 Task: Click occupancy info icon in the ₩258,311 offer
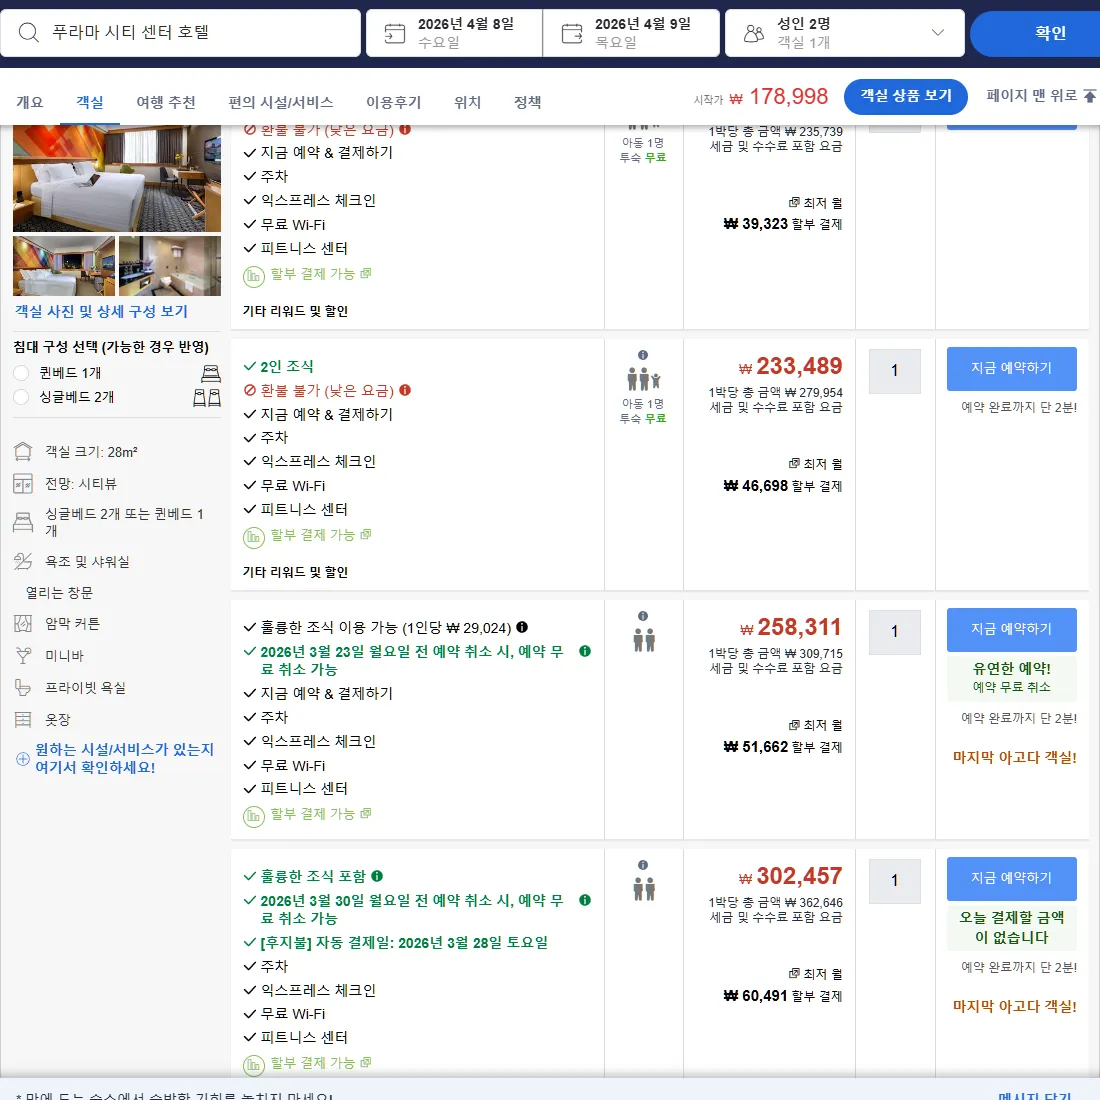tap(643, 616)
